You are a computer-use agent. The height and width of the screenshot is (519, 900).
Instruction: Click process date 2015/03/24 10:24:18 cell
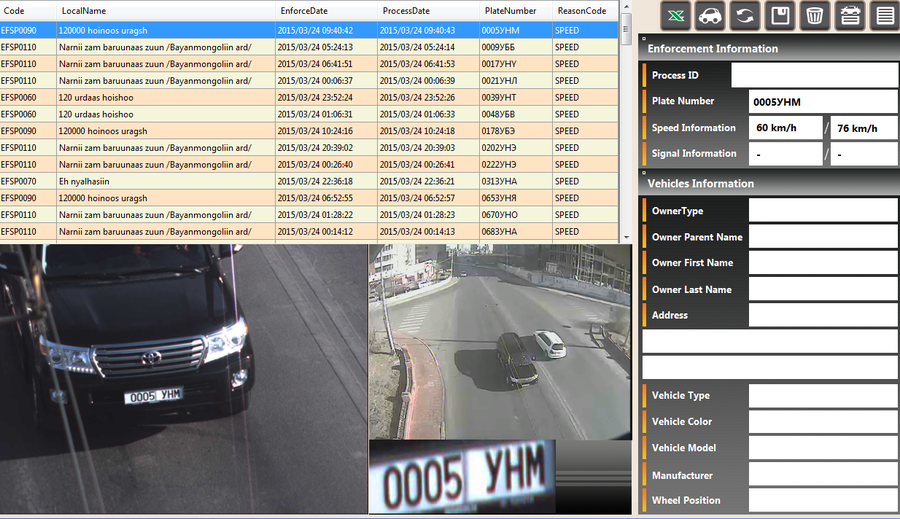pyautogui.click(x=428, y=131)
